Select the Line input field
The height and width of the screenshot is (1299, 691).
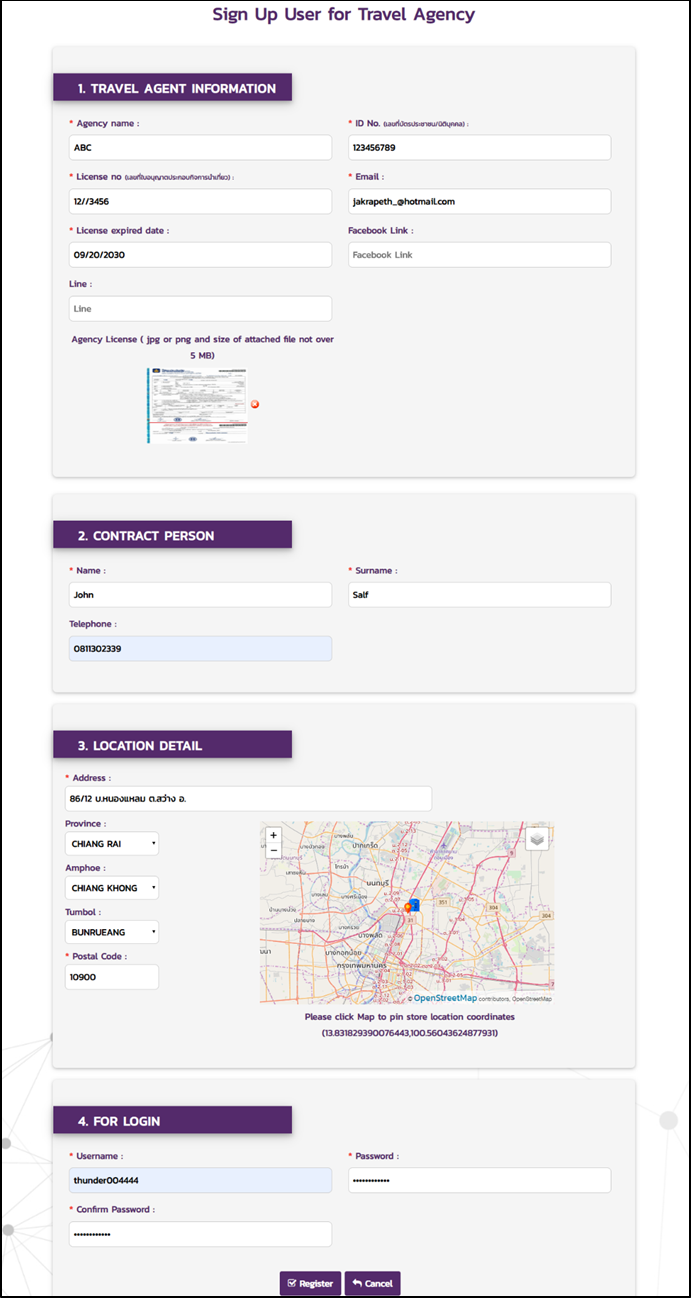200,309
